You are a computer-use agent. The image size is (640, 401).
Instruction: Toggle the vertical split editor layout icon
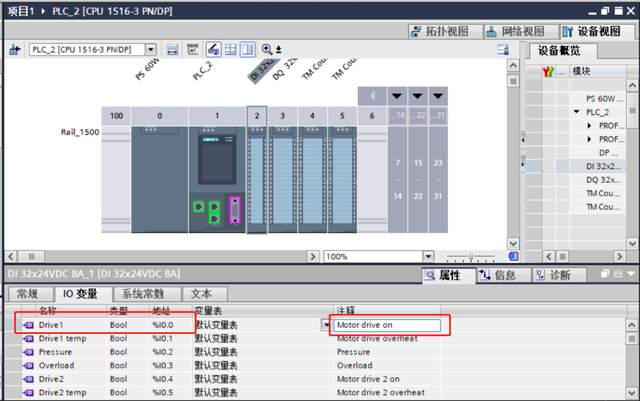[x=248, y=50]
